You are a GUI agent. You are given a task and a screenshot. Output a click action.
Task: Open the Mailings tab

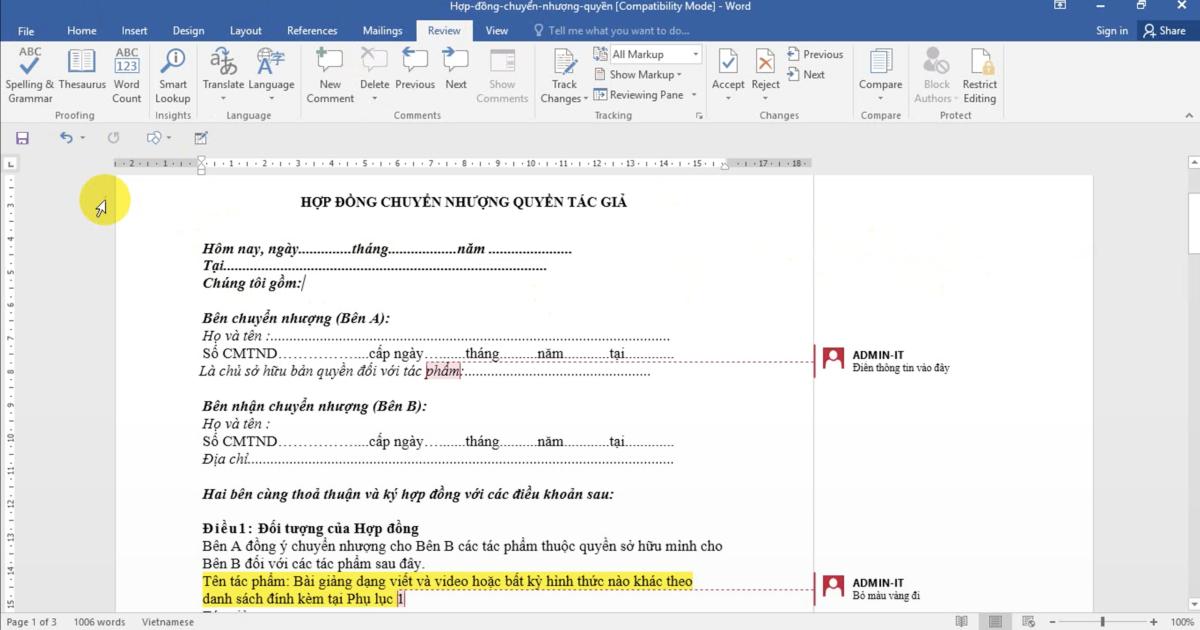(382, 30)
